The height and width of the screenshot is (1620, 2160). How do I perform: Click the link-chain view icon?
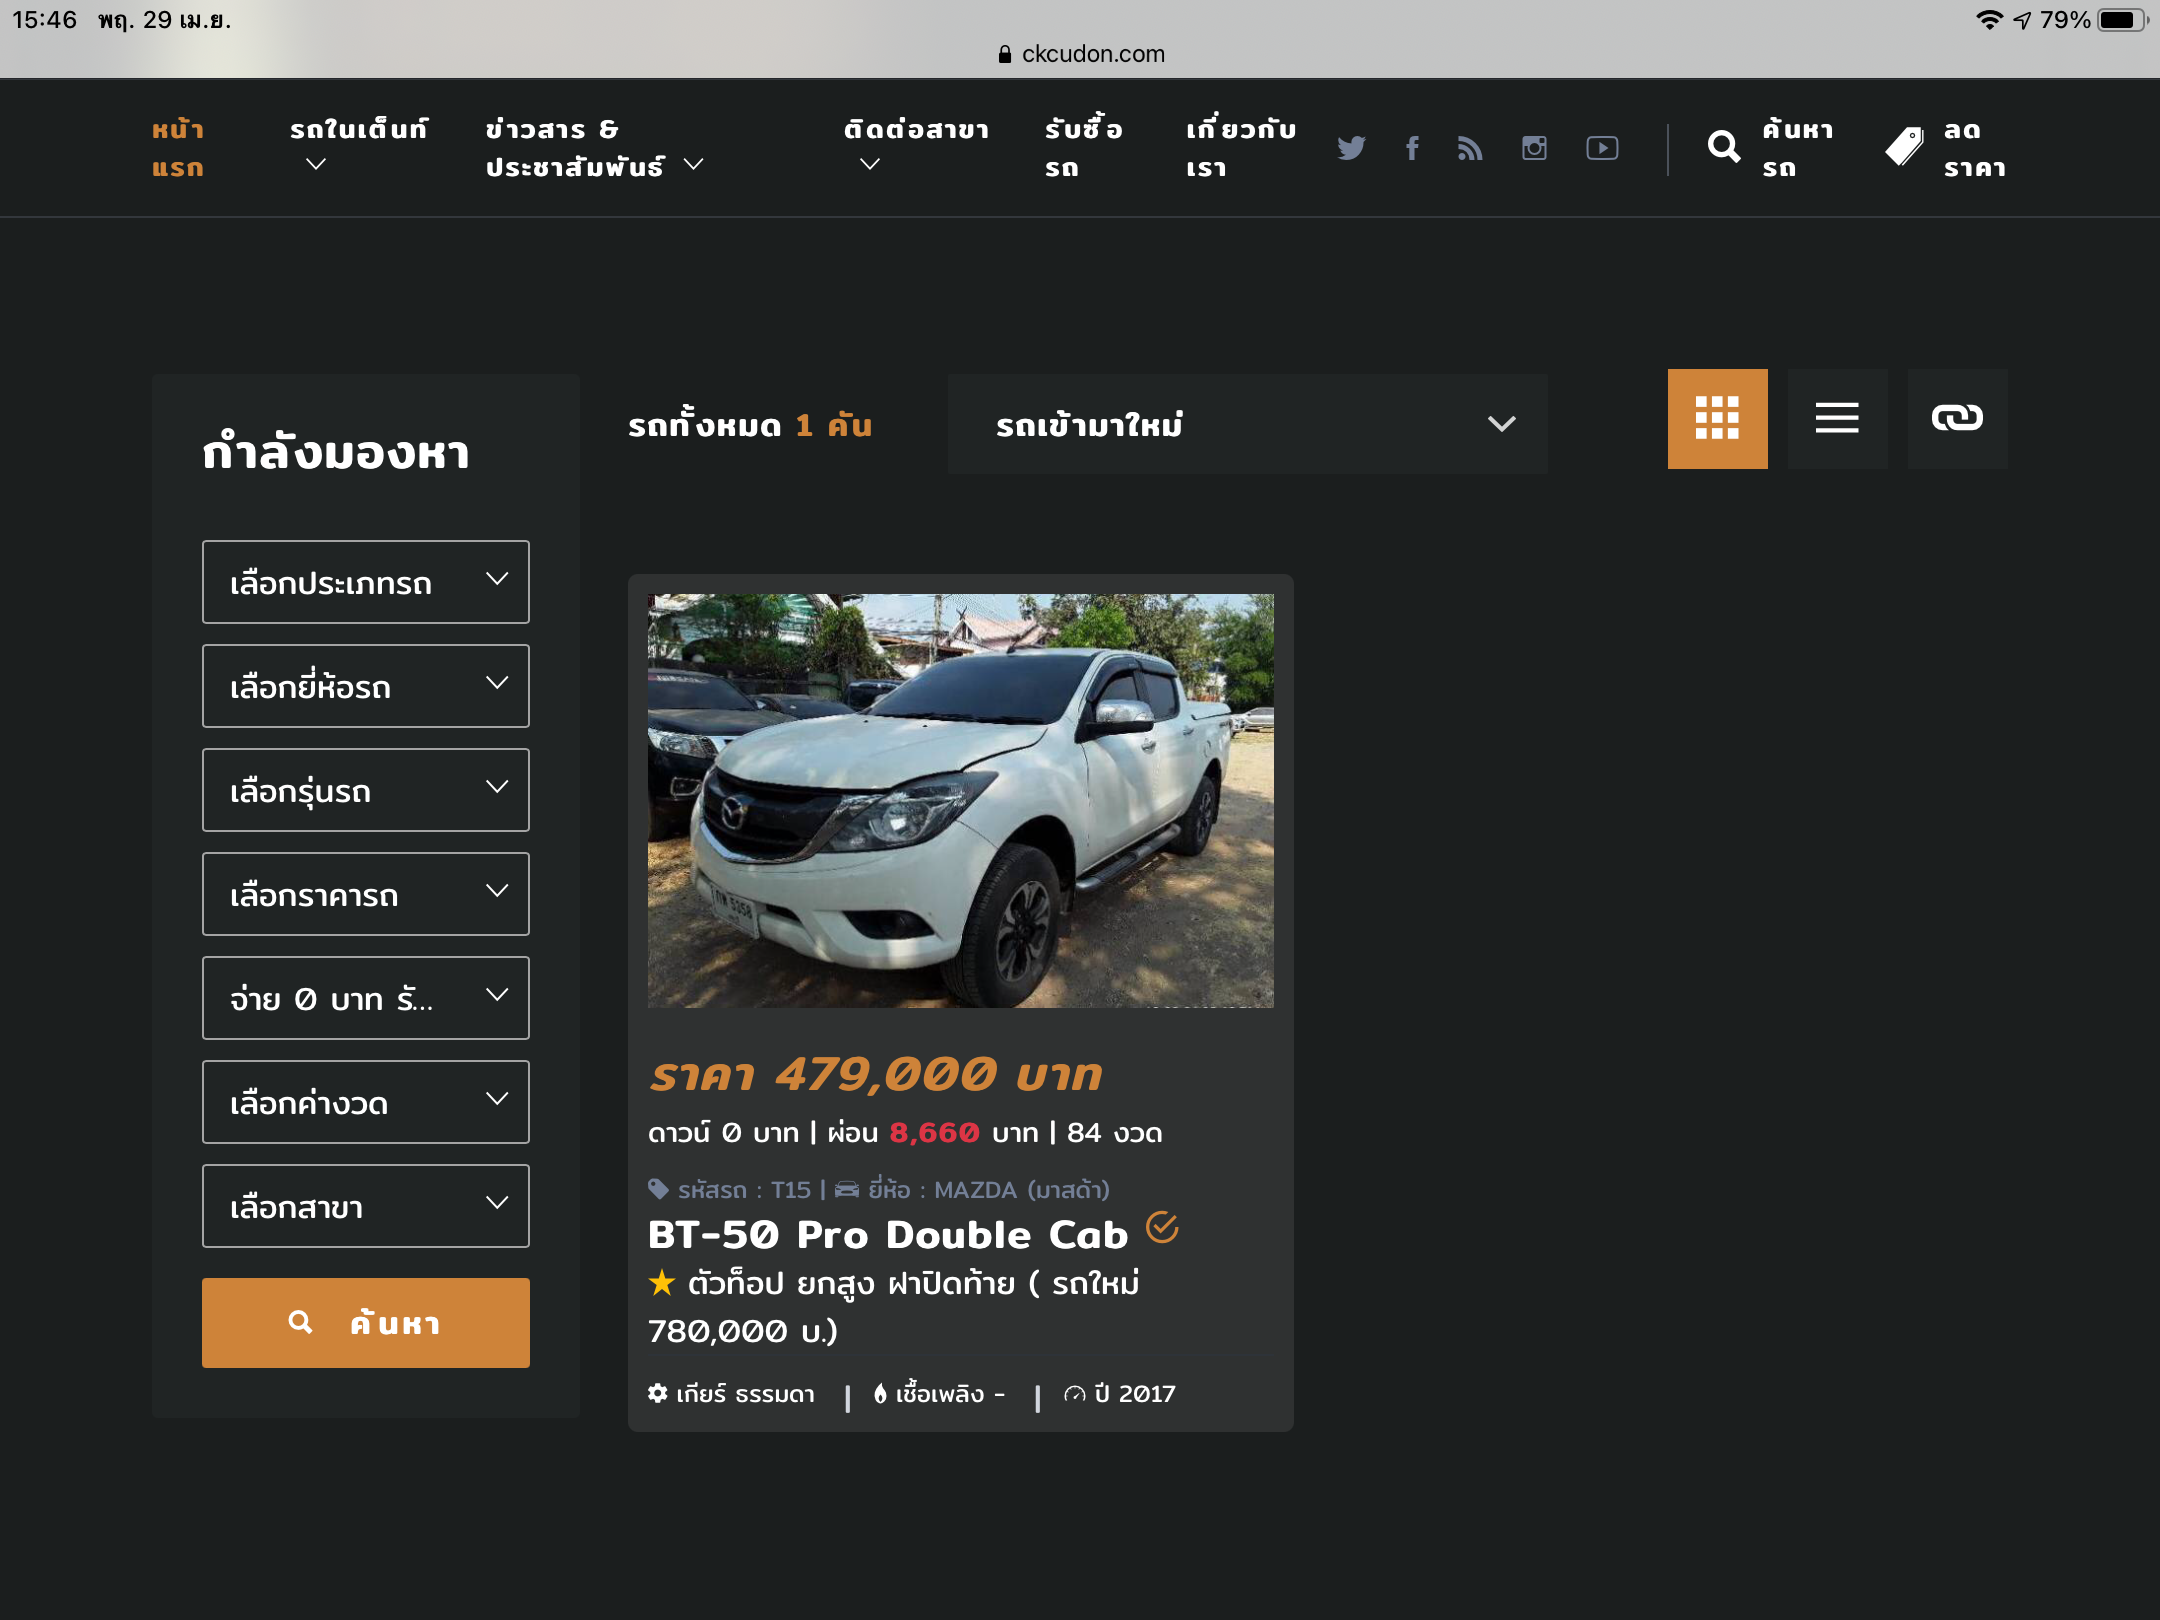1957,418
